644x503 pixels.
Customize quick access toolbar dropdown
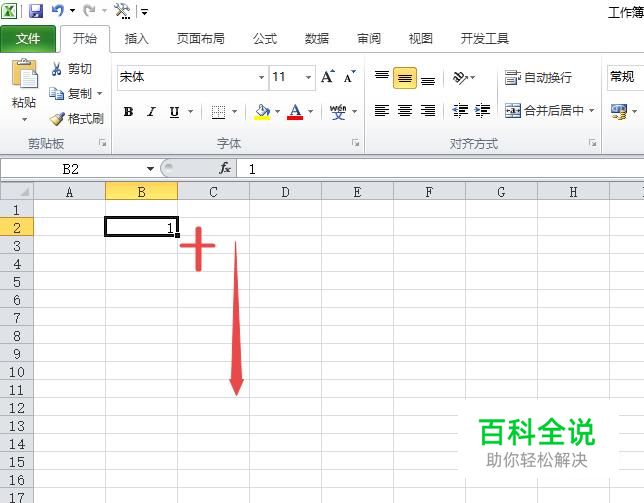pyautogui.click(x=145, y=12)
